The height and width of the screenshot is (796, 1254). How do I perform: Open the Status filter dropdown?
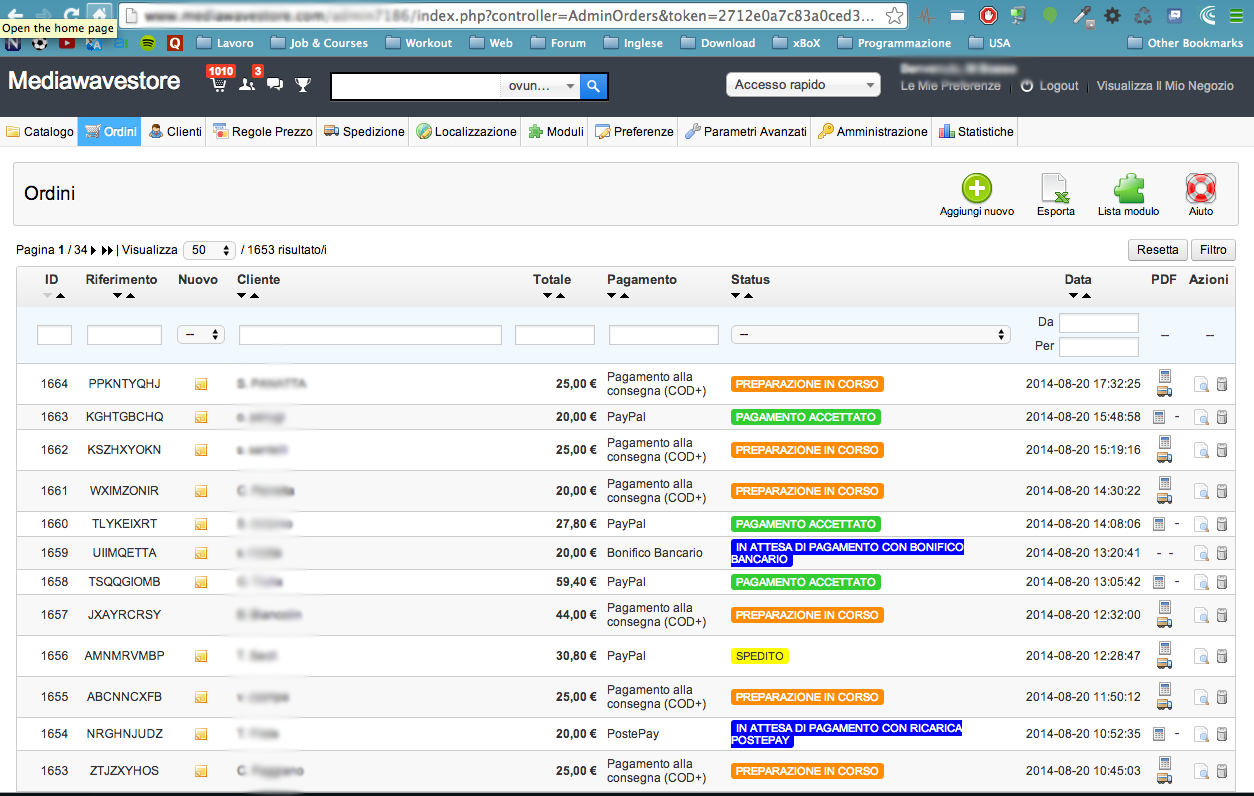pyautogui.click(x=870, y=335)
